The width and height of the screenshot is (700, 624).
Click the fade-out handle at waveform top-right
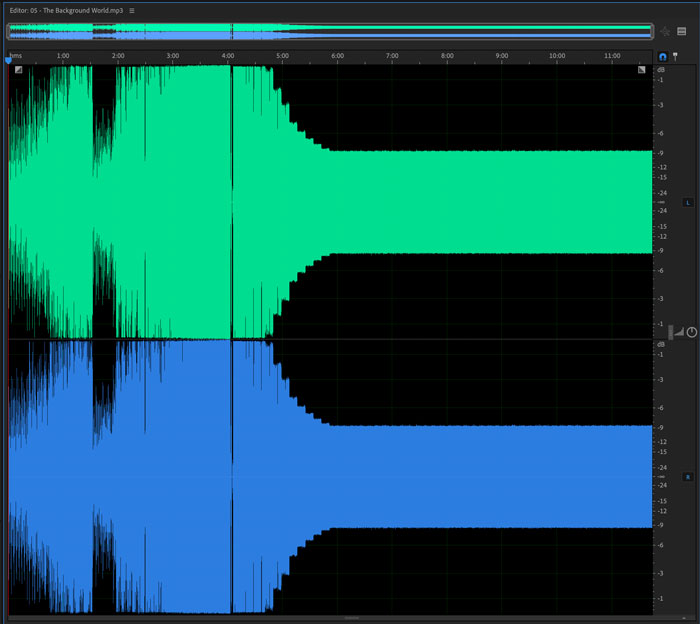pos(642,70)
